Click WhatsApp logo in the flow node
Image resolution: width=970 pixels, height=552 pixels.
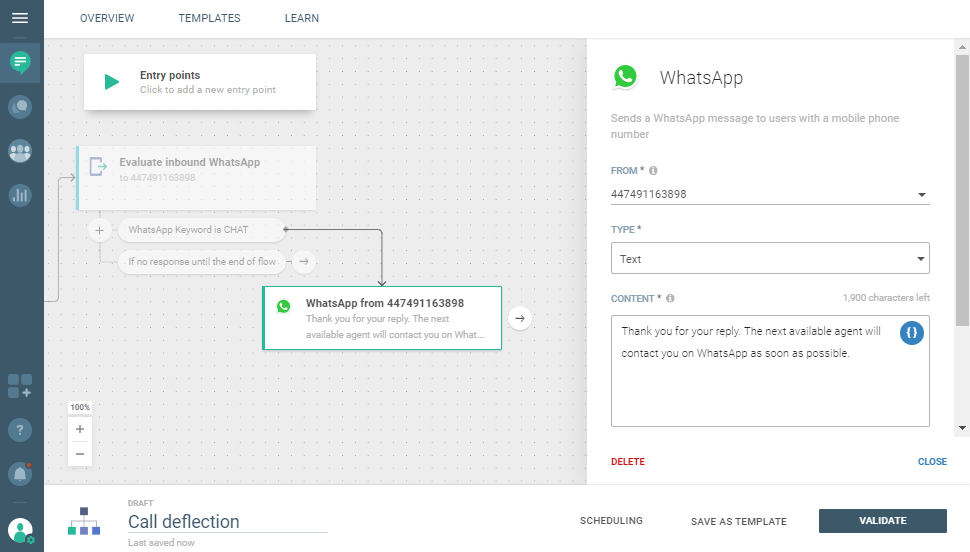[283, 306]
